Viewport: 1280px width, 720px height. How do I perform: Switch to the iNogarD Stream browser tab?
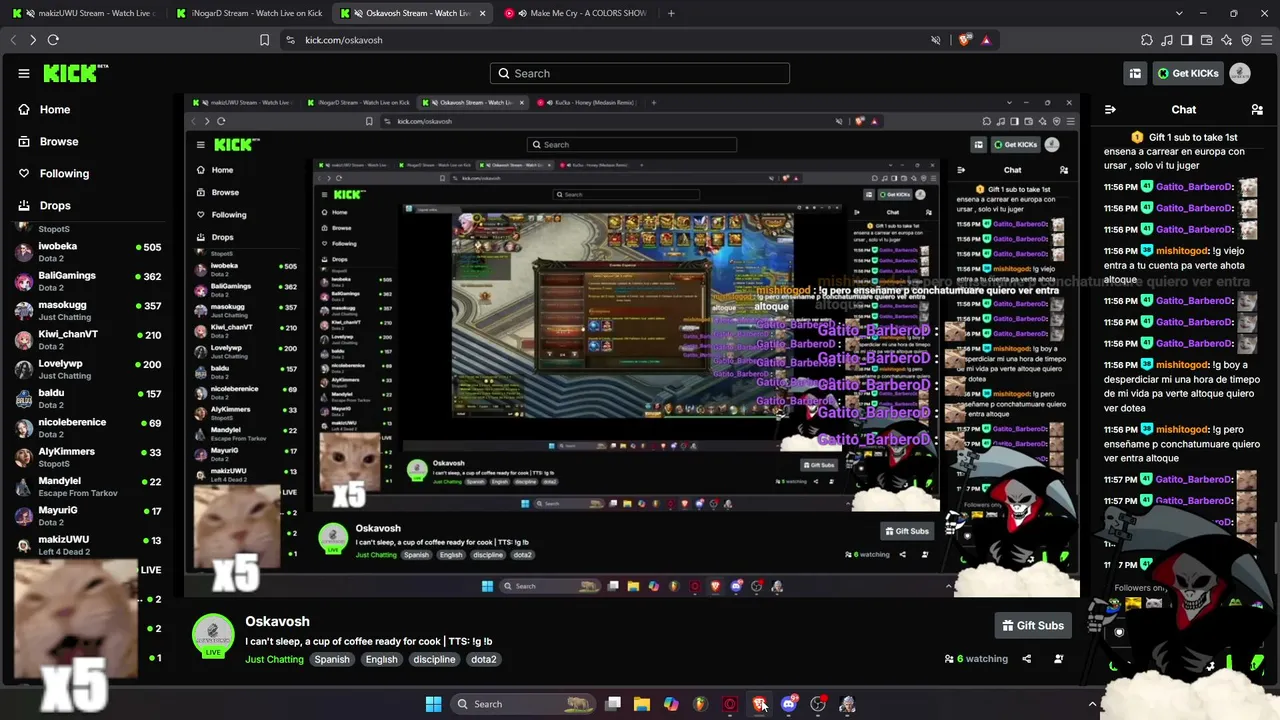[248, 13]
